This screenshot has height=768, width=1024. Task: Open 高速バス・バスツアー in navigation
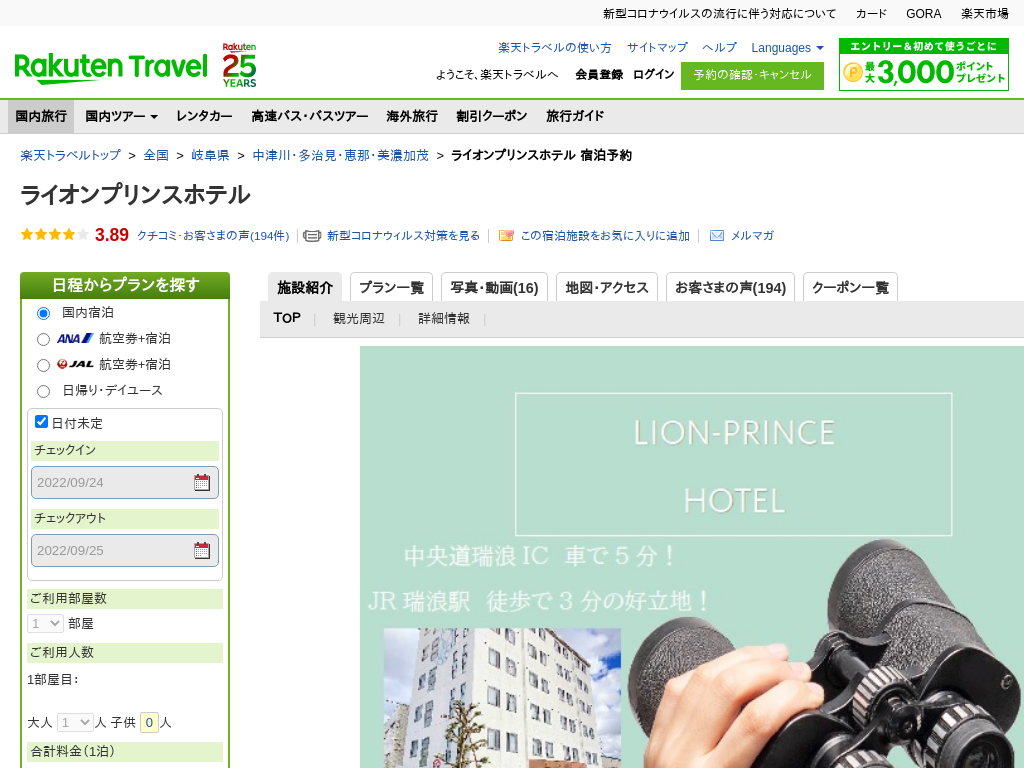(310, 116)
